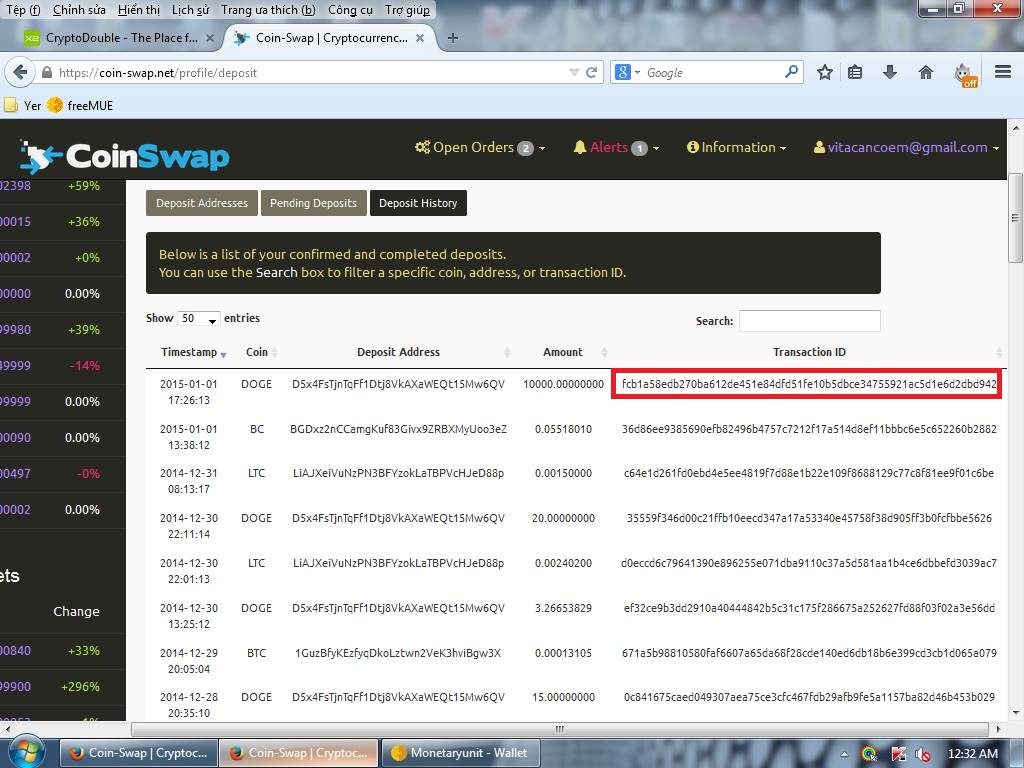The height and width of the screenshot is (768, 1024).
Task: Go back using browser back arrow
Action: coord(20,72)
